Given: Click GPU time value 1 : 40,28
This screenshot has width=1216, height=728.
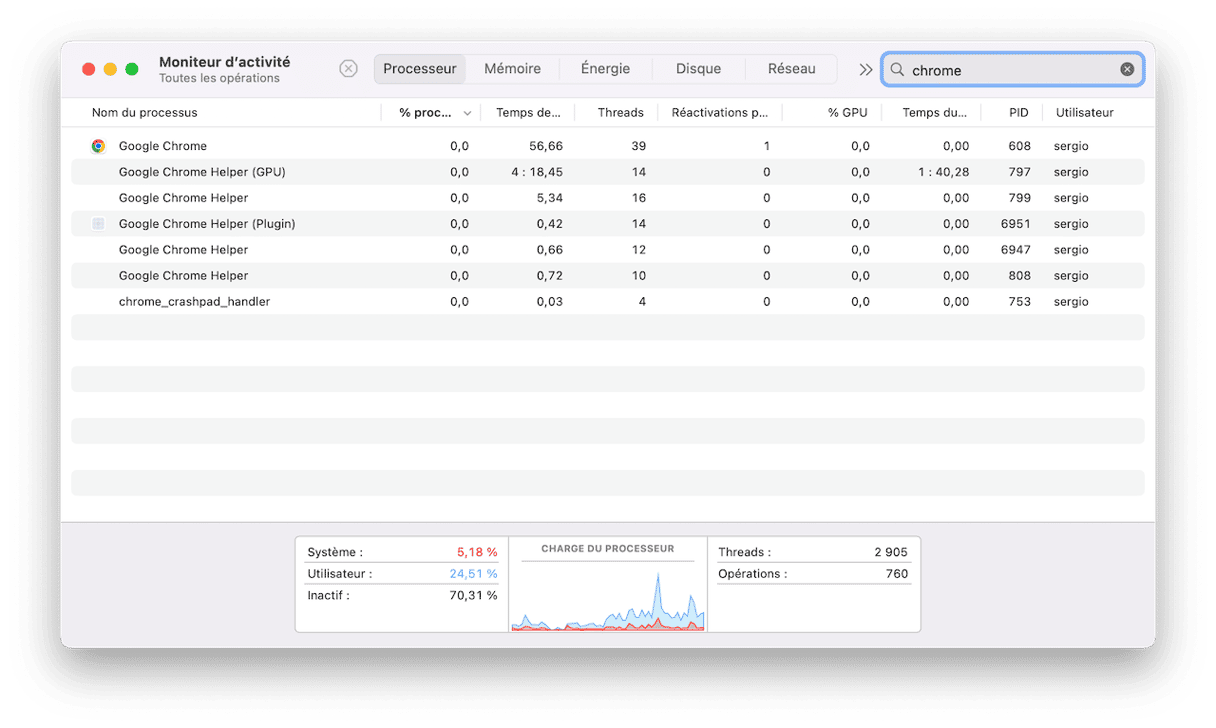Looking at the screenshot, I should pos(943,172).
